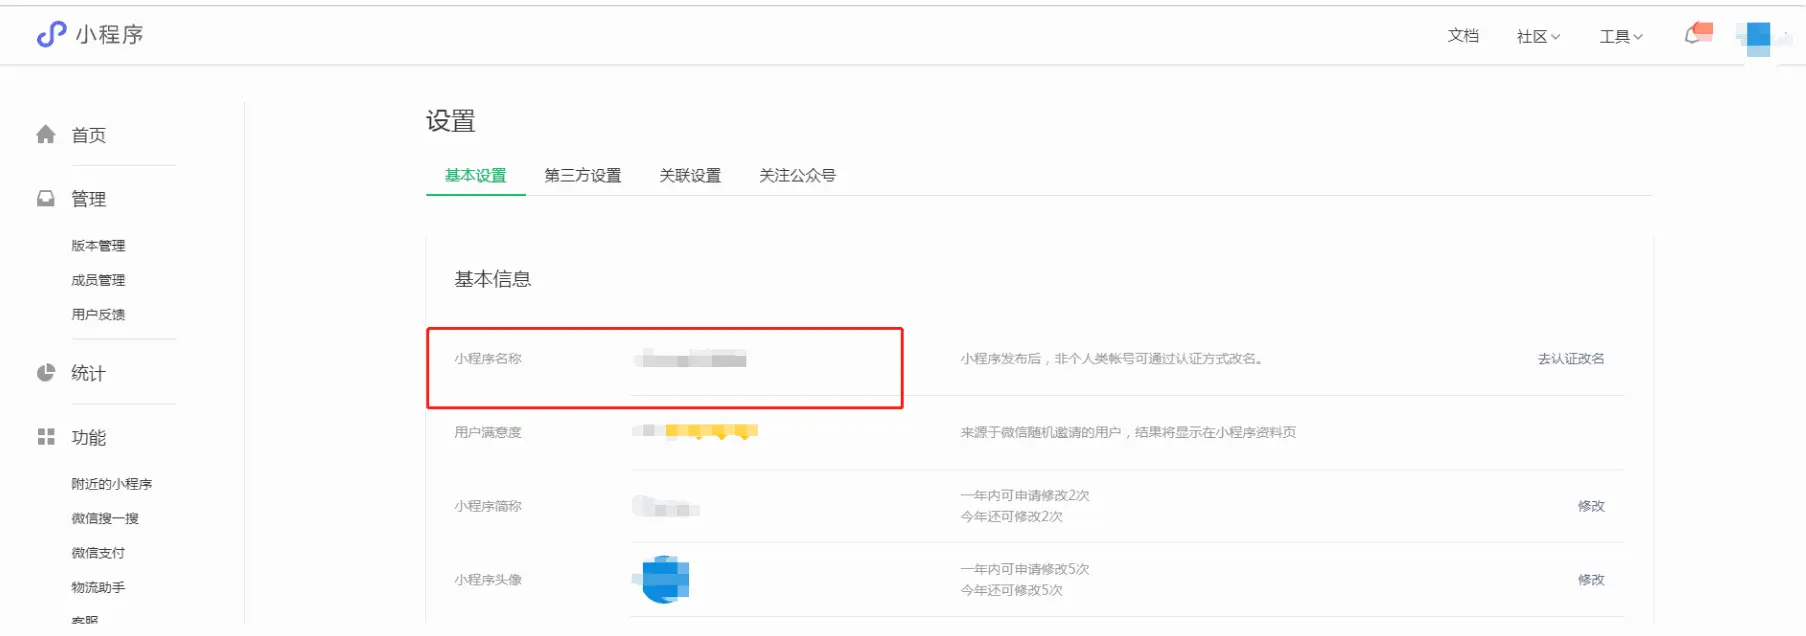Click 修改 for 小程序头像
This screenshot has width=1806, height=636.
(1590, 580)
